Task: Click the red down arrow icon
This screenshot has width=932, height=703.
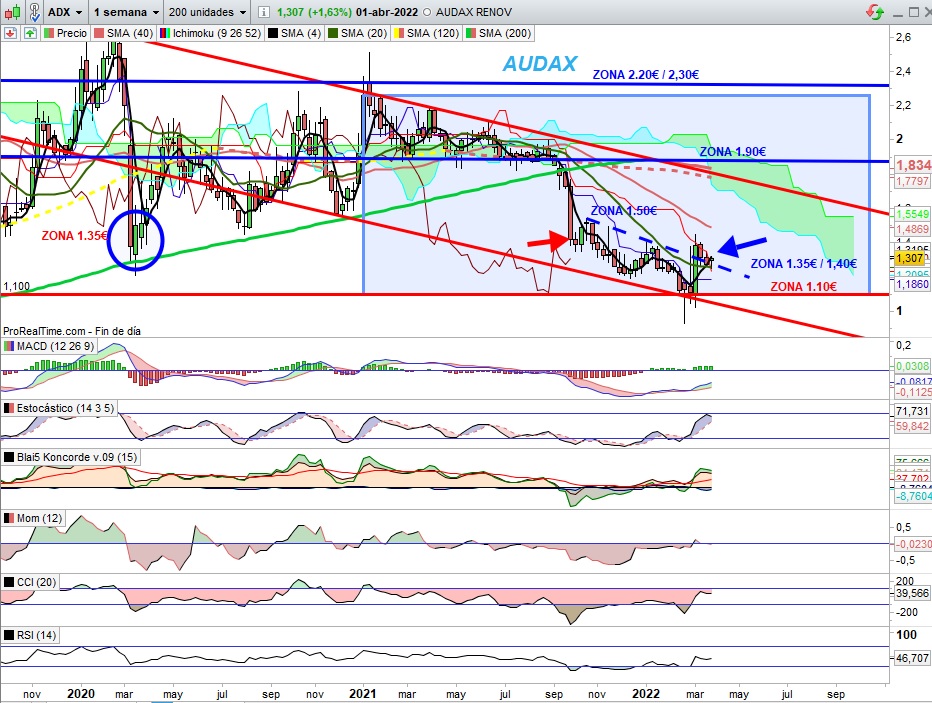Action: [10, 33]
